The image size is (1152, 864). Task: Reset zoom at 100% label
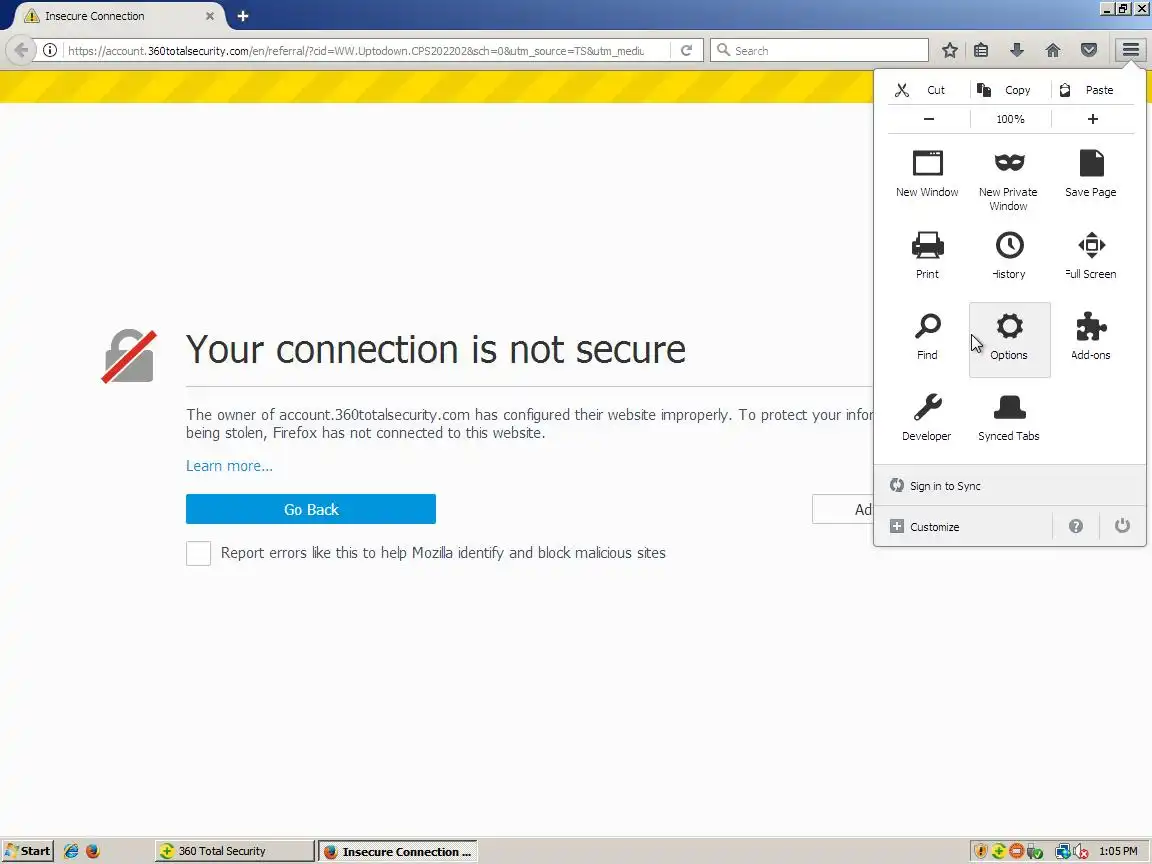[x=1010, y=119]
